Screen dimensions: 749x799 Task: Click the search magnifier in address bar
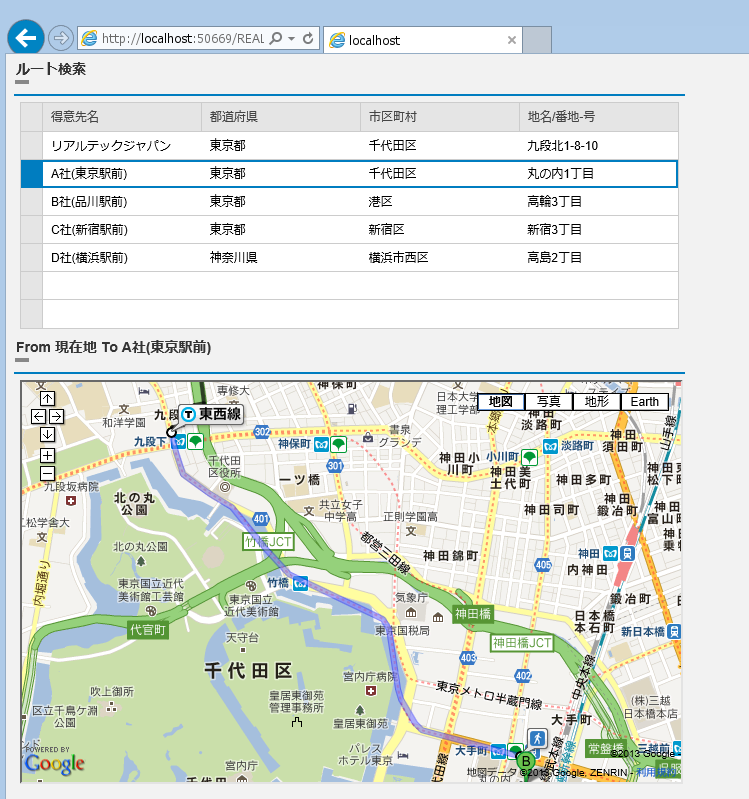[276, 38]
